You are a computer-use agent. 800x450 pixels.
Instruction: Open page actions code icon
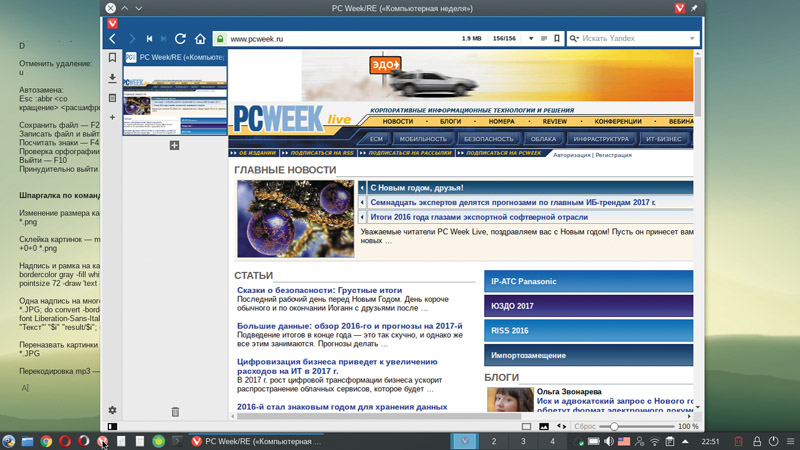[561, 426]
